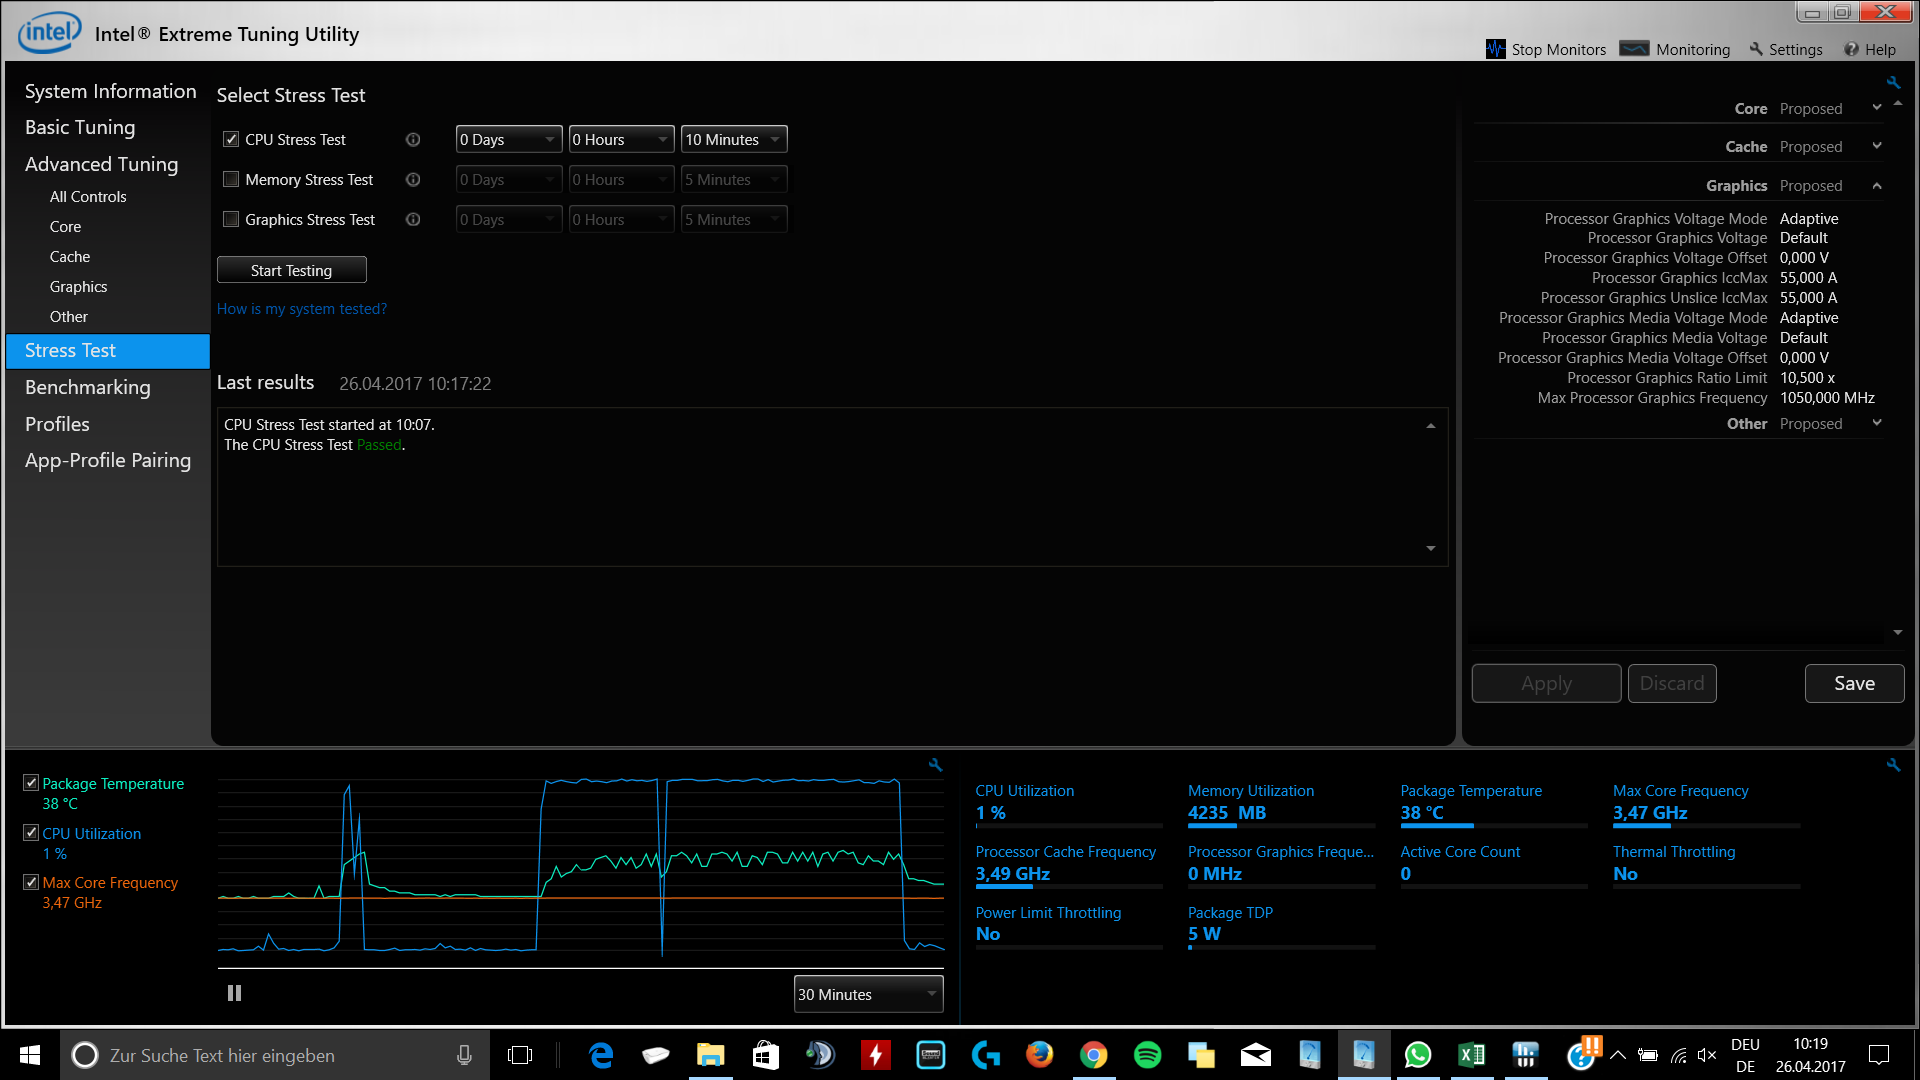Open Profiles section
Viewport: 1920px width, 1080px height.
[x=57, y=424]
